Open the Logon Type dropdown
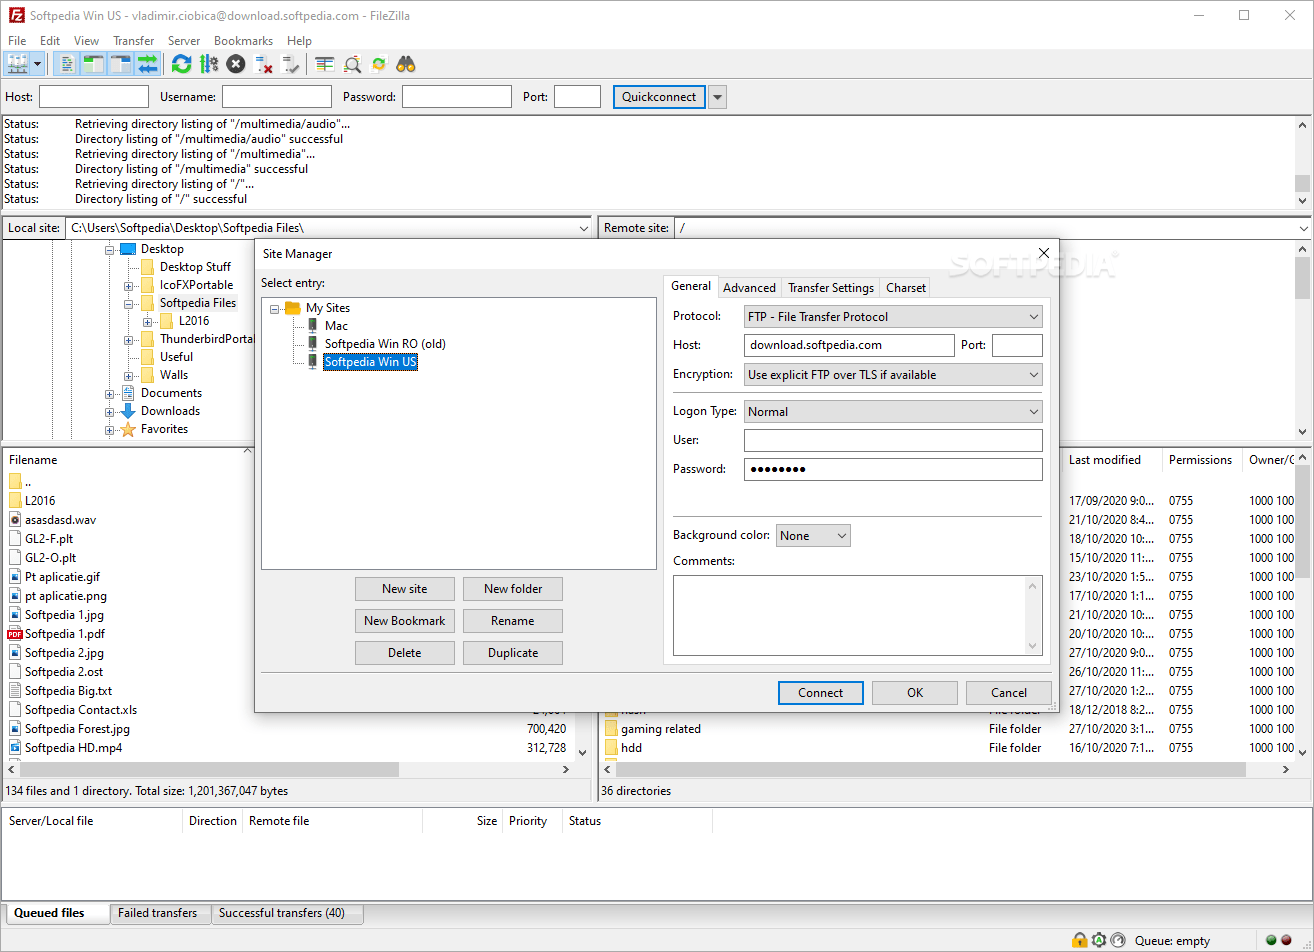 pyautogui.click(x=893, y=412)
